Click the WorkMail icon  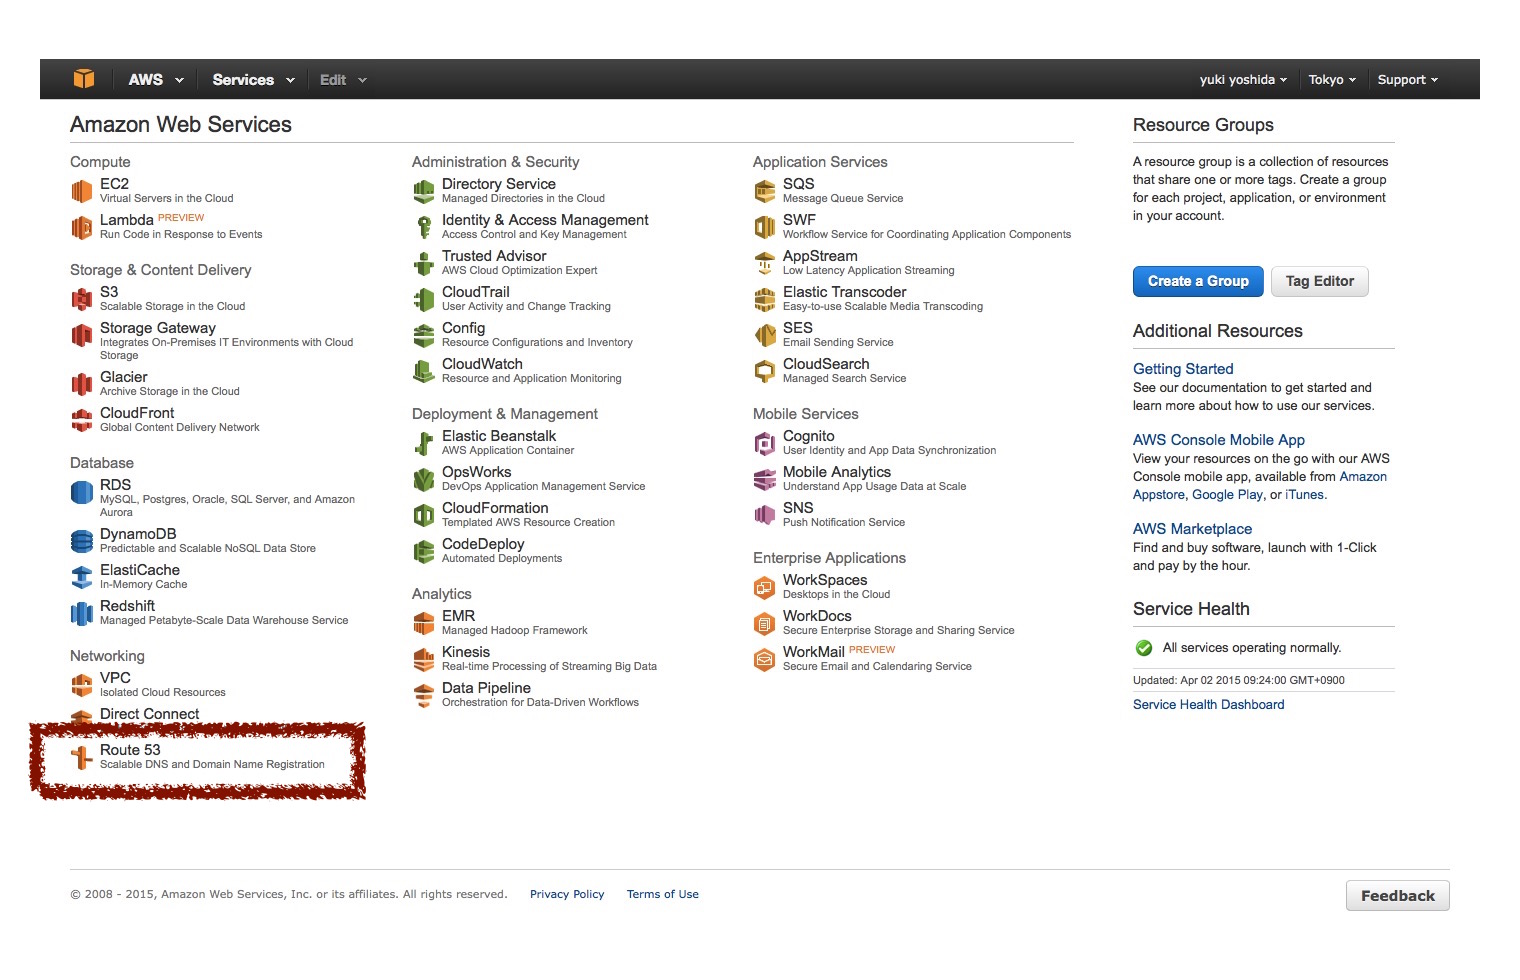[765, 659]
